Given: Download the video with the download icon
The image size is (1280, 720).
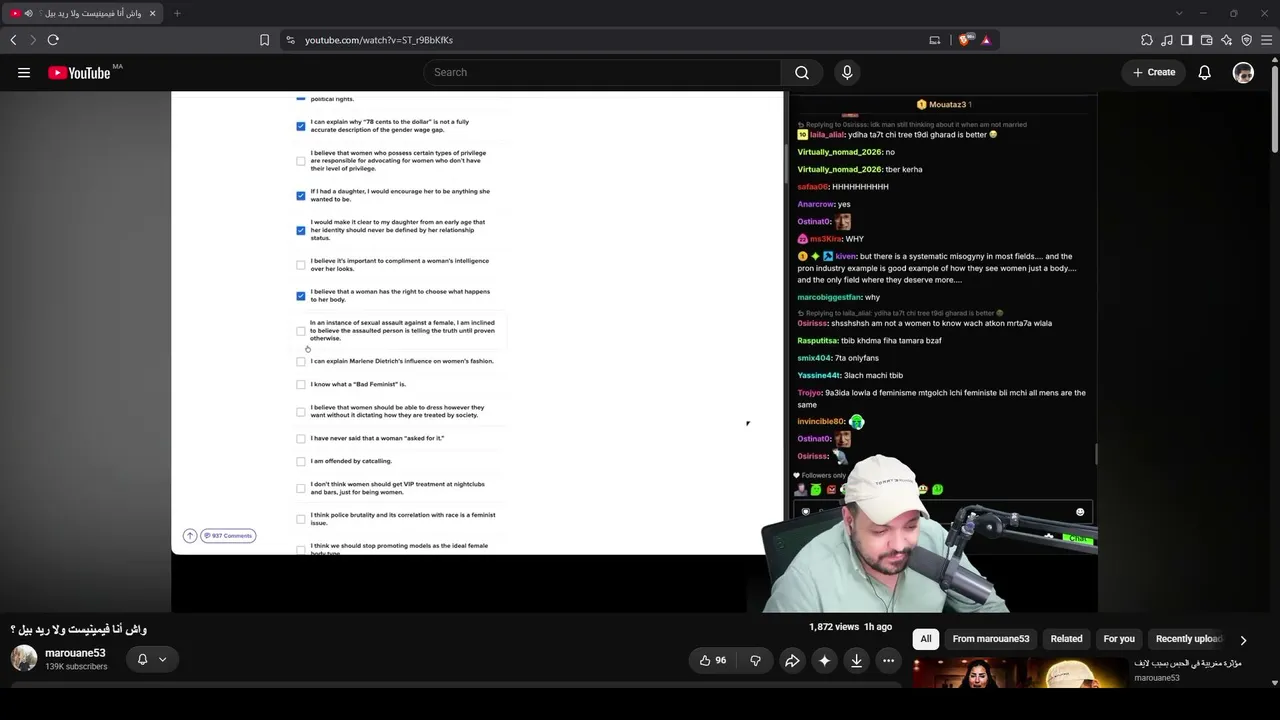Looking at the screenshot, I should pos(856,660).
